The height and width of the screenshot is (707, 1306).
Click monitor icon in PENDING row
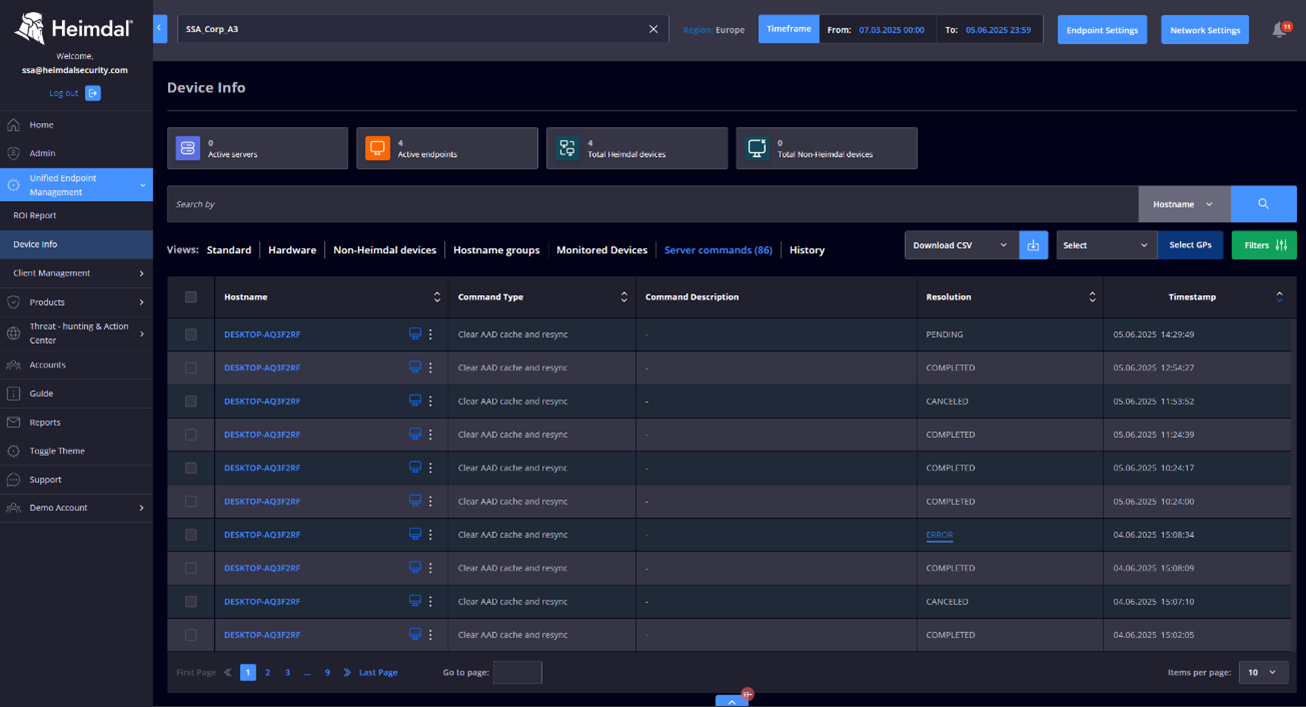[415, 334]
